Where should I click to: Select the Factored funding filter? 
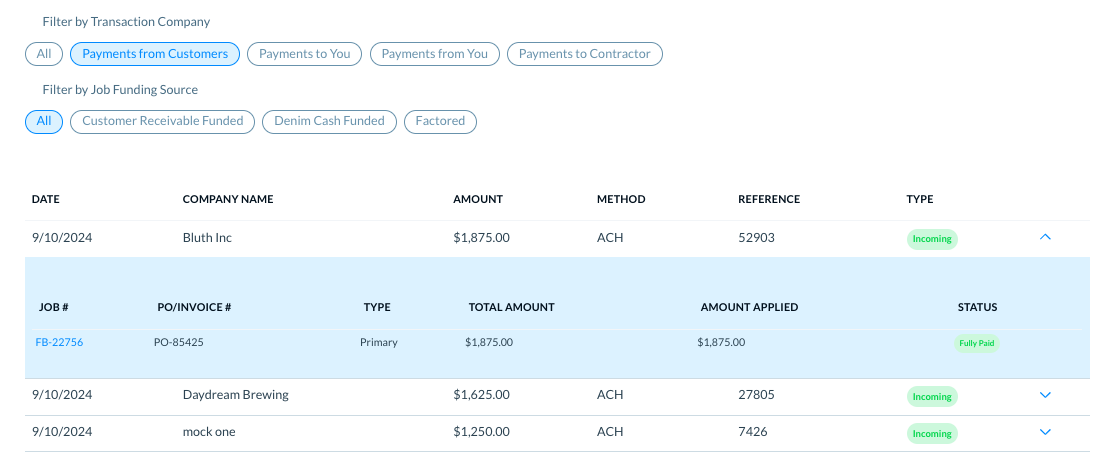point(440,121)
